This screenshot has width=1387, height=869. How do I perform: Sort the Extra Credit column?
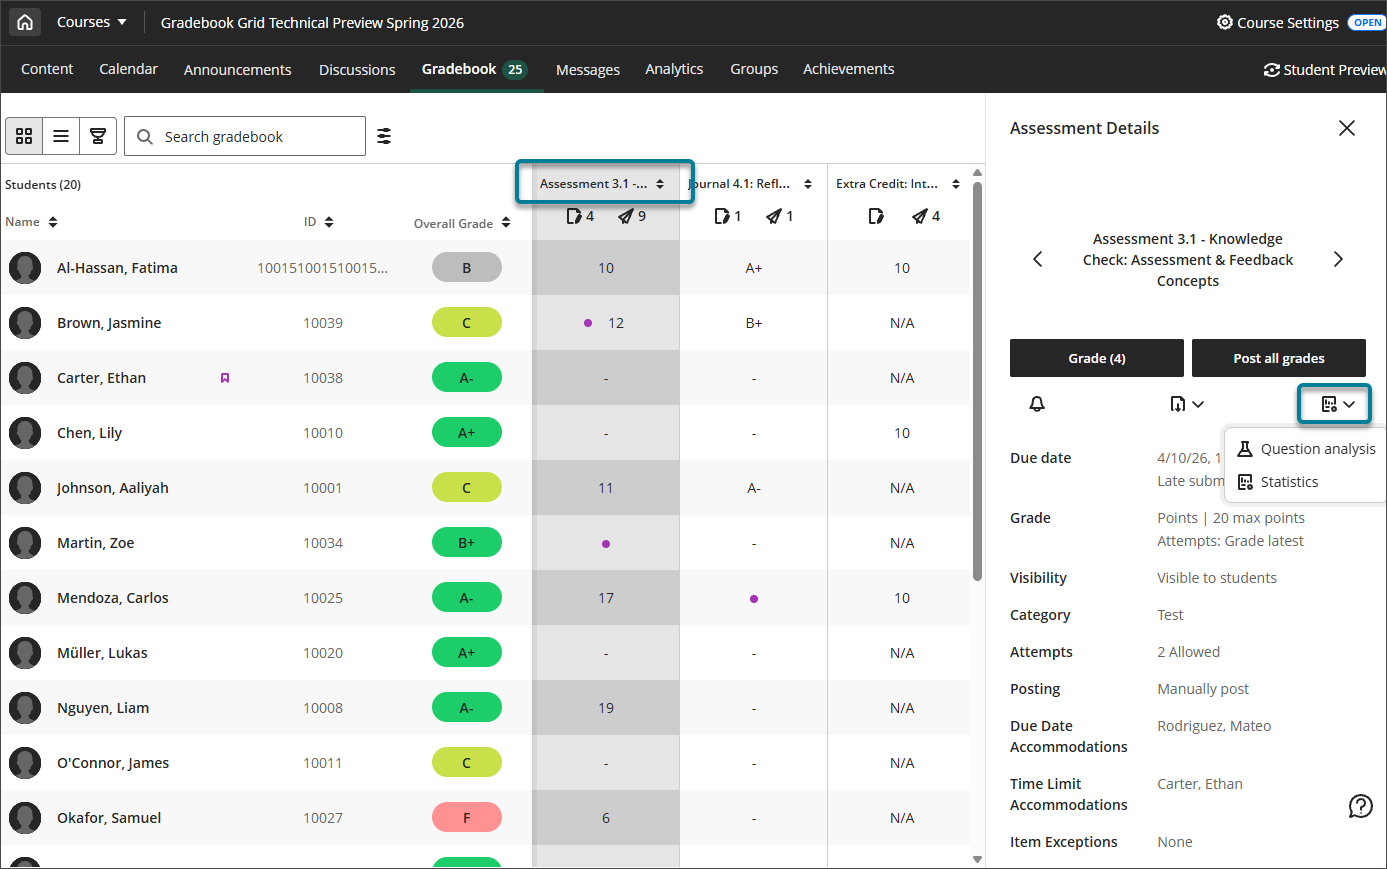[x=956, y=184]
